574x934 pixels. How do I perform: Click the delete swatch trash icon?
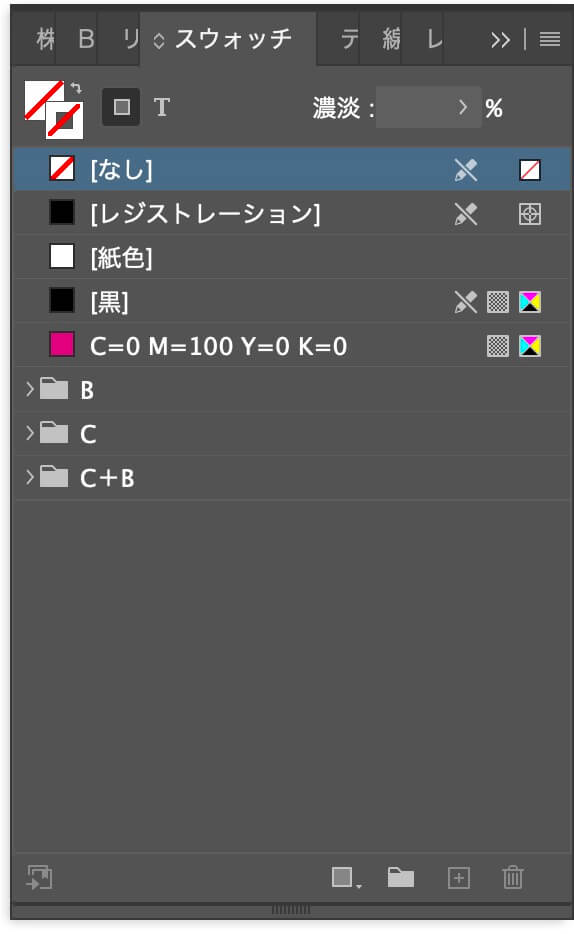pos(513,877)
